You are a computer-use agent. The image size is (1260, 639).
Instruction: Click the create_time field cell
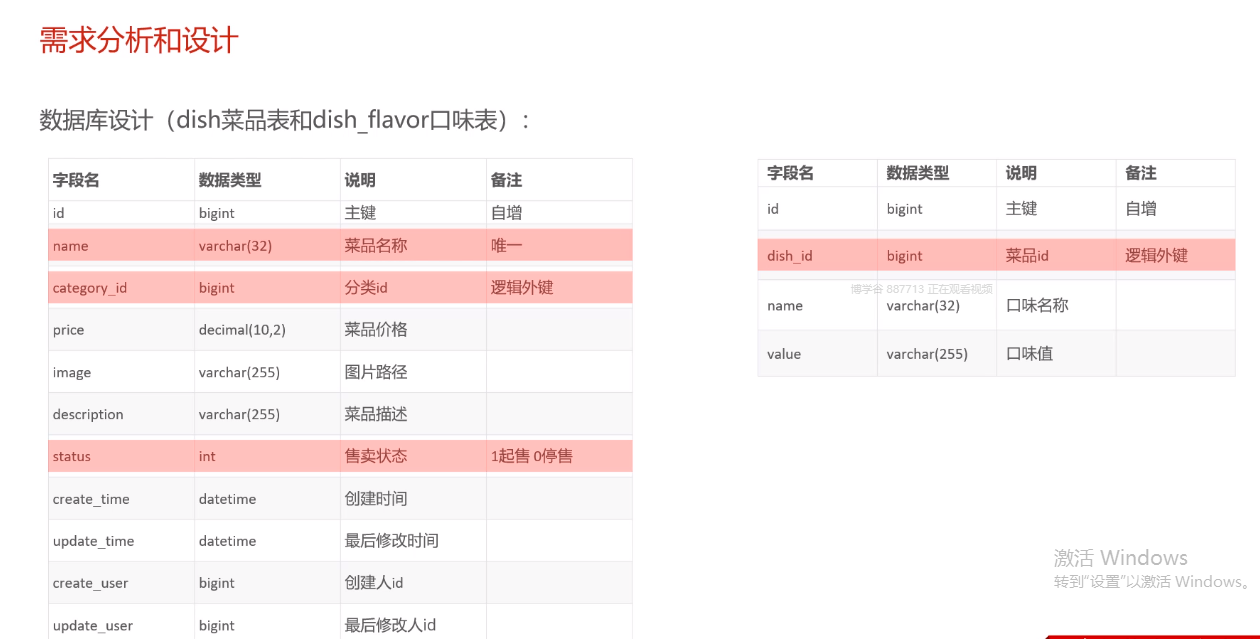coord(91,499)
